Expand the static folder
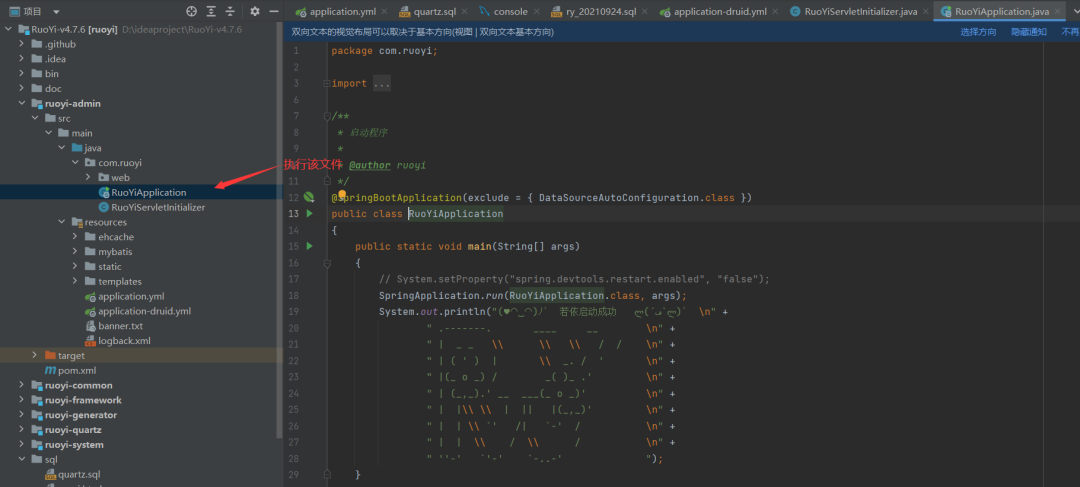 point(75,267)
